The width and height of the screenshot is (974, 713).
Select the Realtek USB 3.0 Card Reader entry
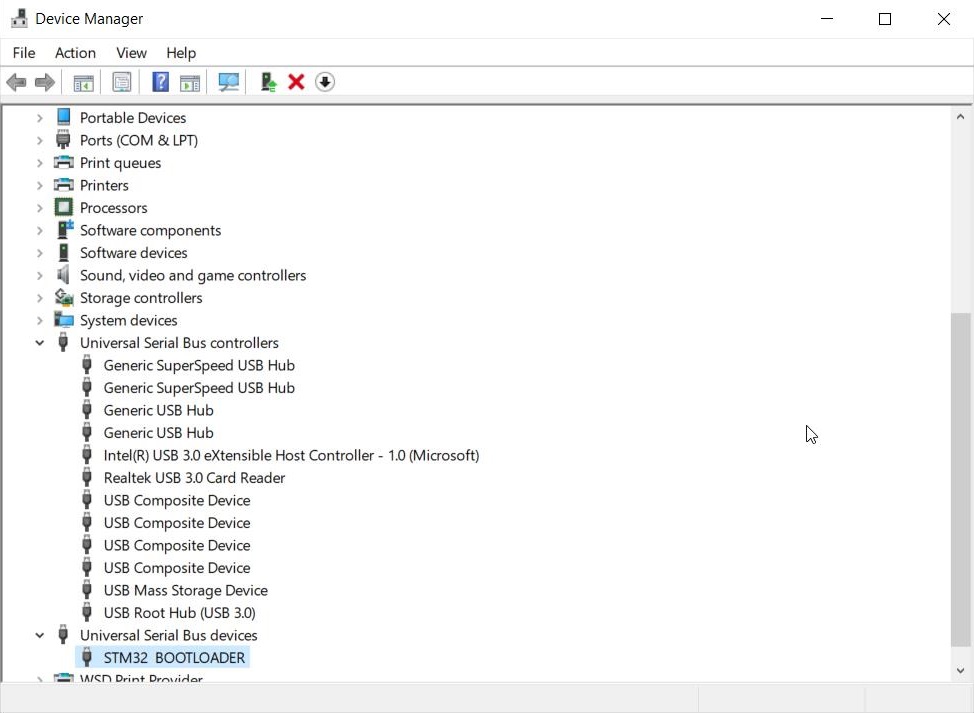pyautogui.click(x=194, y=478)
